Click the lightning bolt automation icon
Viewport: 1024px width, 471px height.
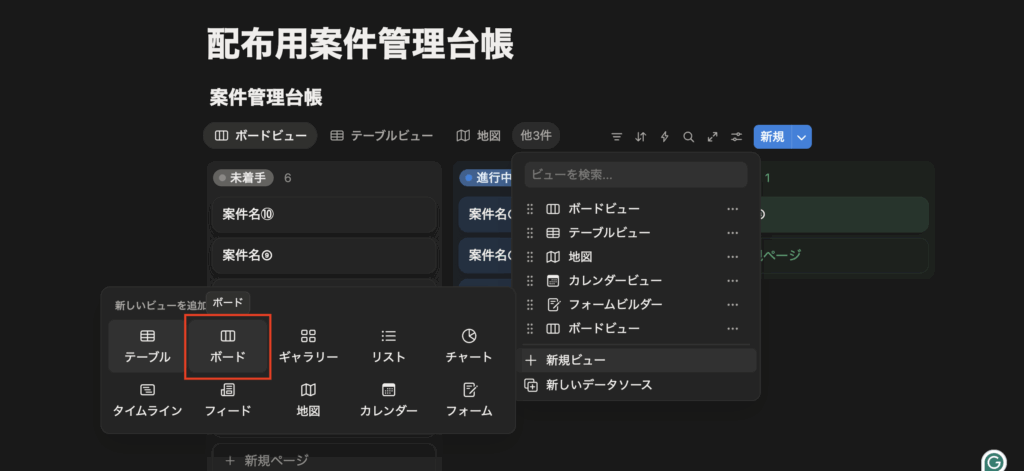(x=664, y=136)
